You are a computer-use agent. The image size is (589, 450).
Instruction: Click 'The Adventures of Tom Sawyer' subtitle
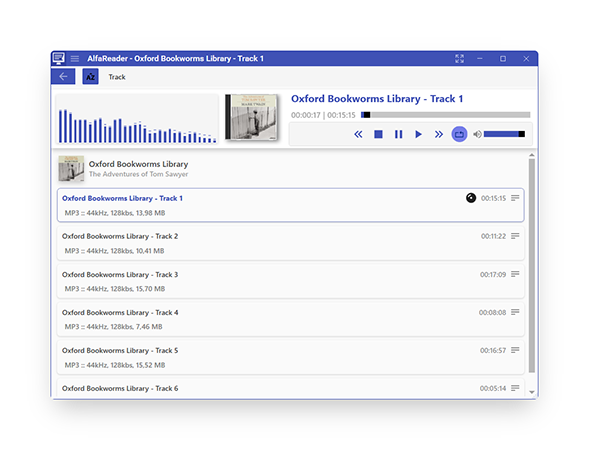pos(138,174)
